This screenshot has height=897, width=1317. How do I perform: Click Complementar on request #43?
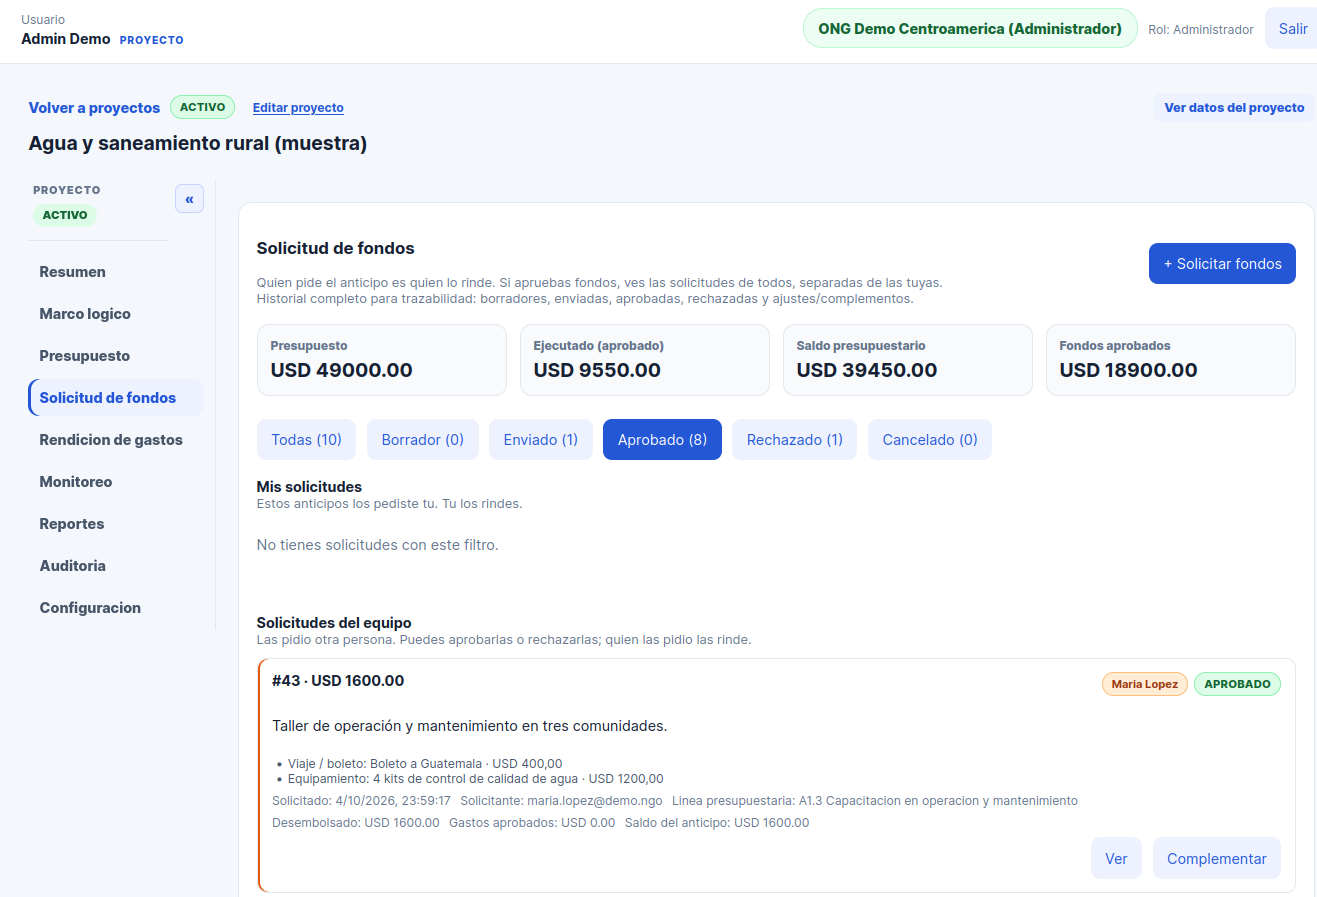point(1217,859)
